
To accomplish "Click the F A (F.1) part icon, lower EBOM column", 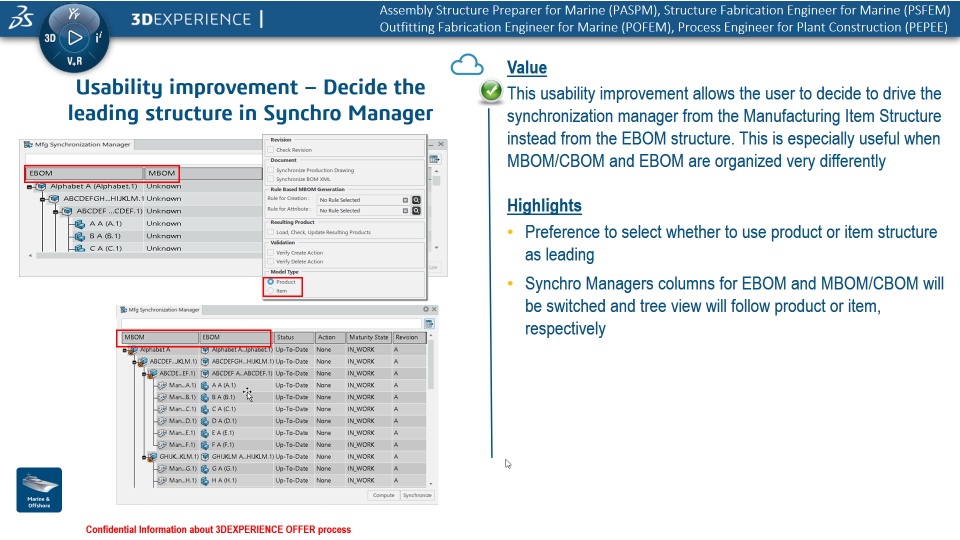I will pos(205,445).
